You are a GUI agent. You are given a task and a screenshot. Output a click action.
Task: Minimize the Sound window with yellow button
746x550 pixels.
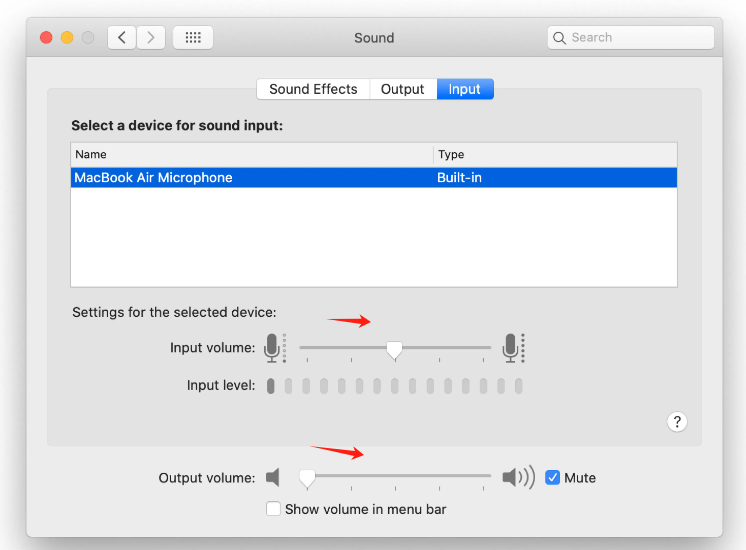click(67, 38)
